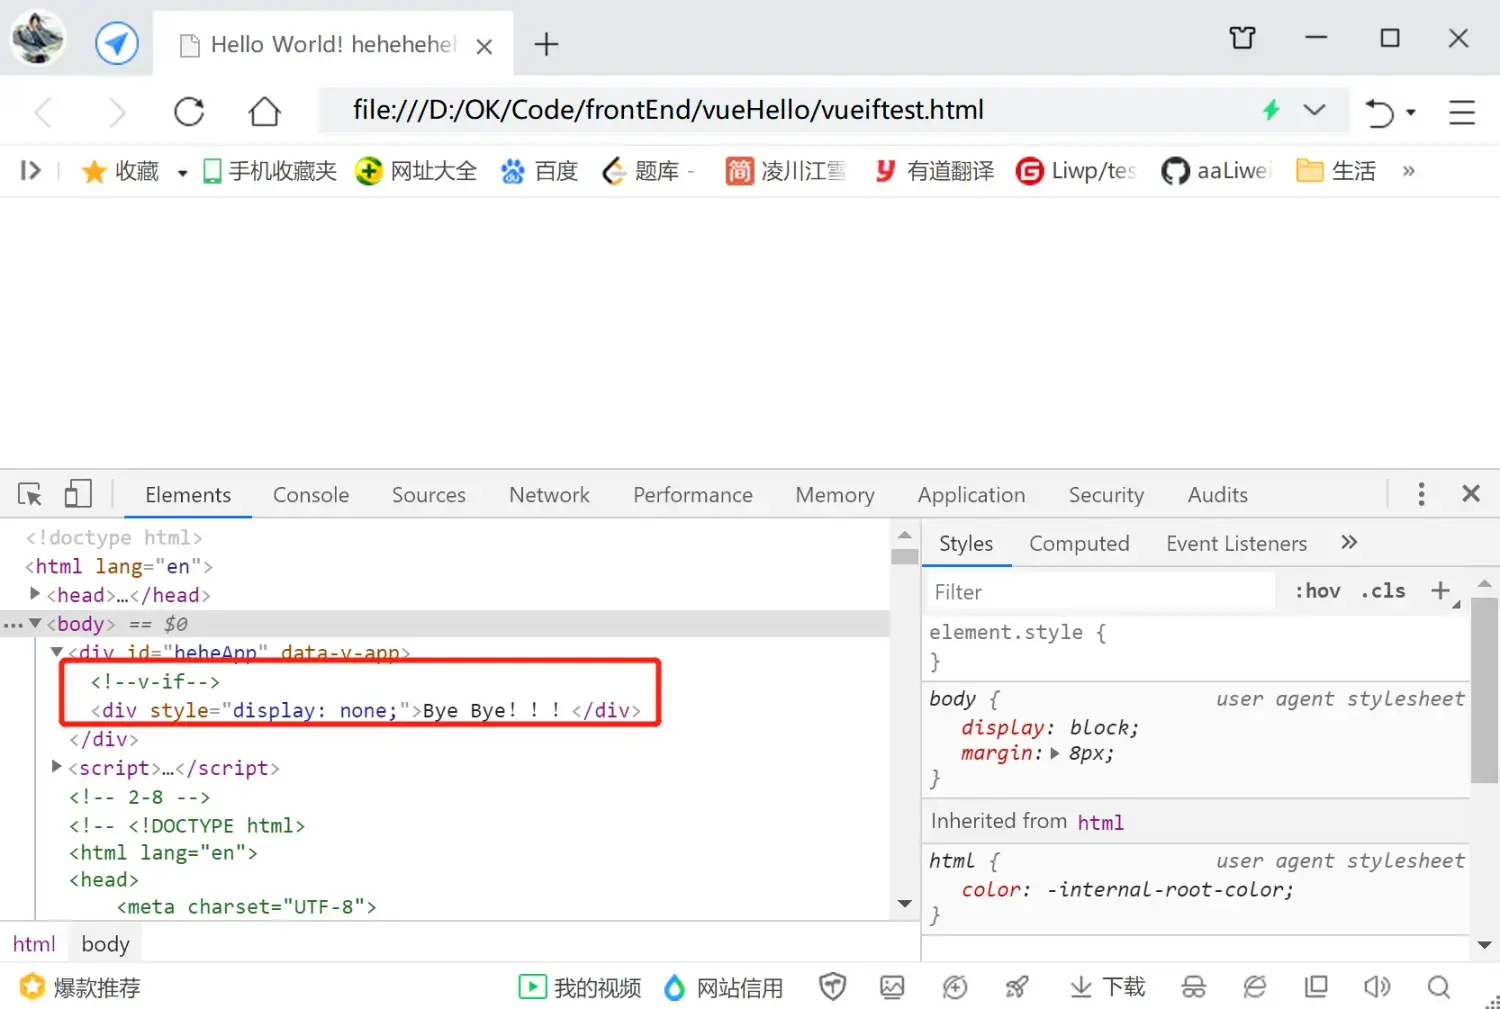Open the Event Listeners tab
Image resolution: width=1500 pixels, height=1009 pixels.
coord(1236,544)
